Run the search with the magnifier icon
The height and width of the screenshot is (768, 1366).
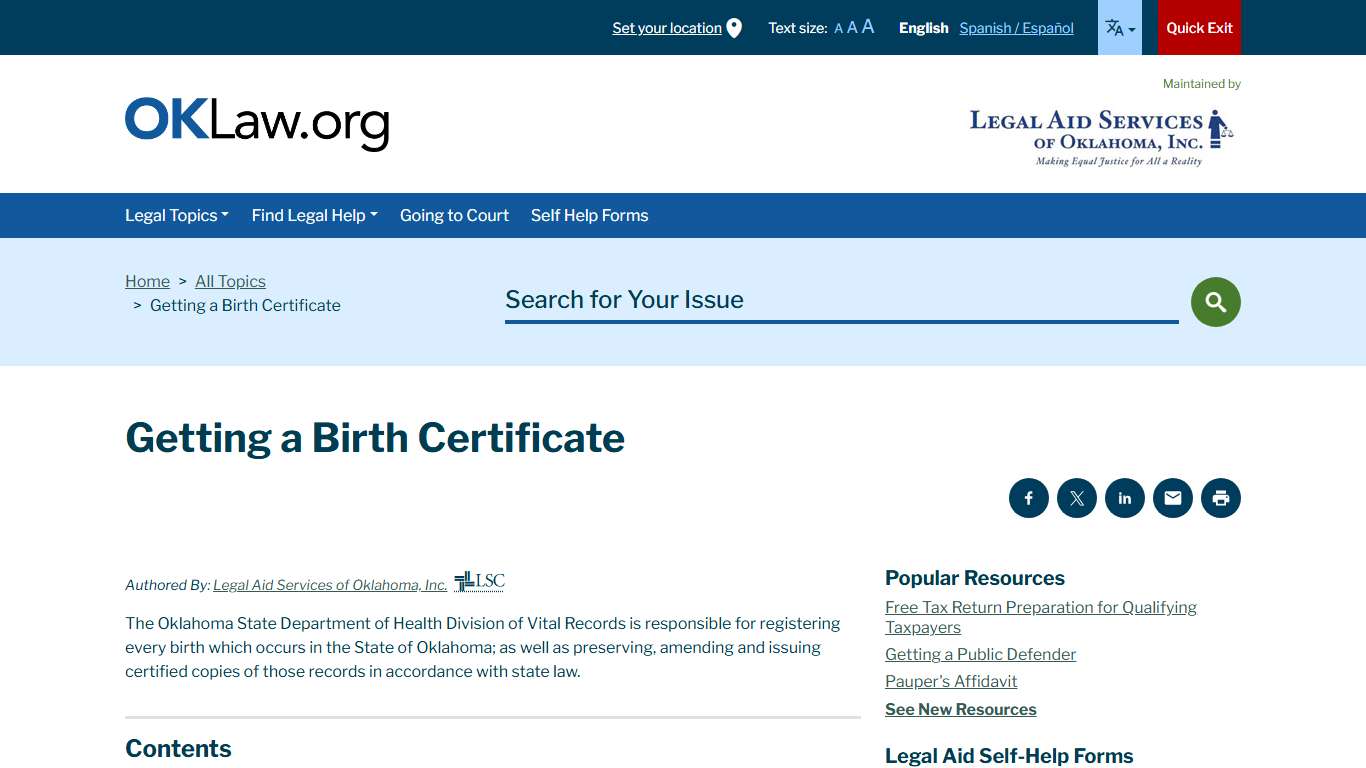pos(1215,301)
